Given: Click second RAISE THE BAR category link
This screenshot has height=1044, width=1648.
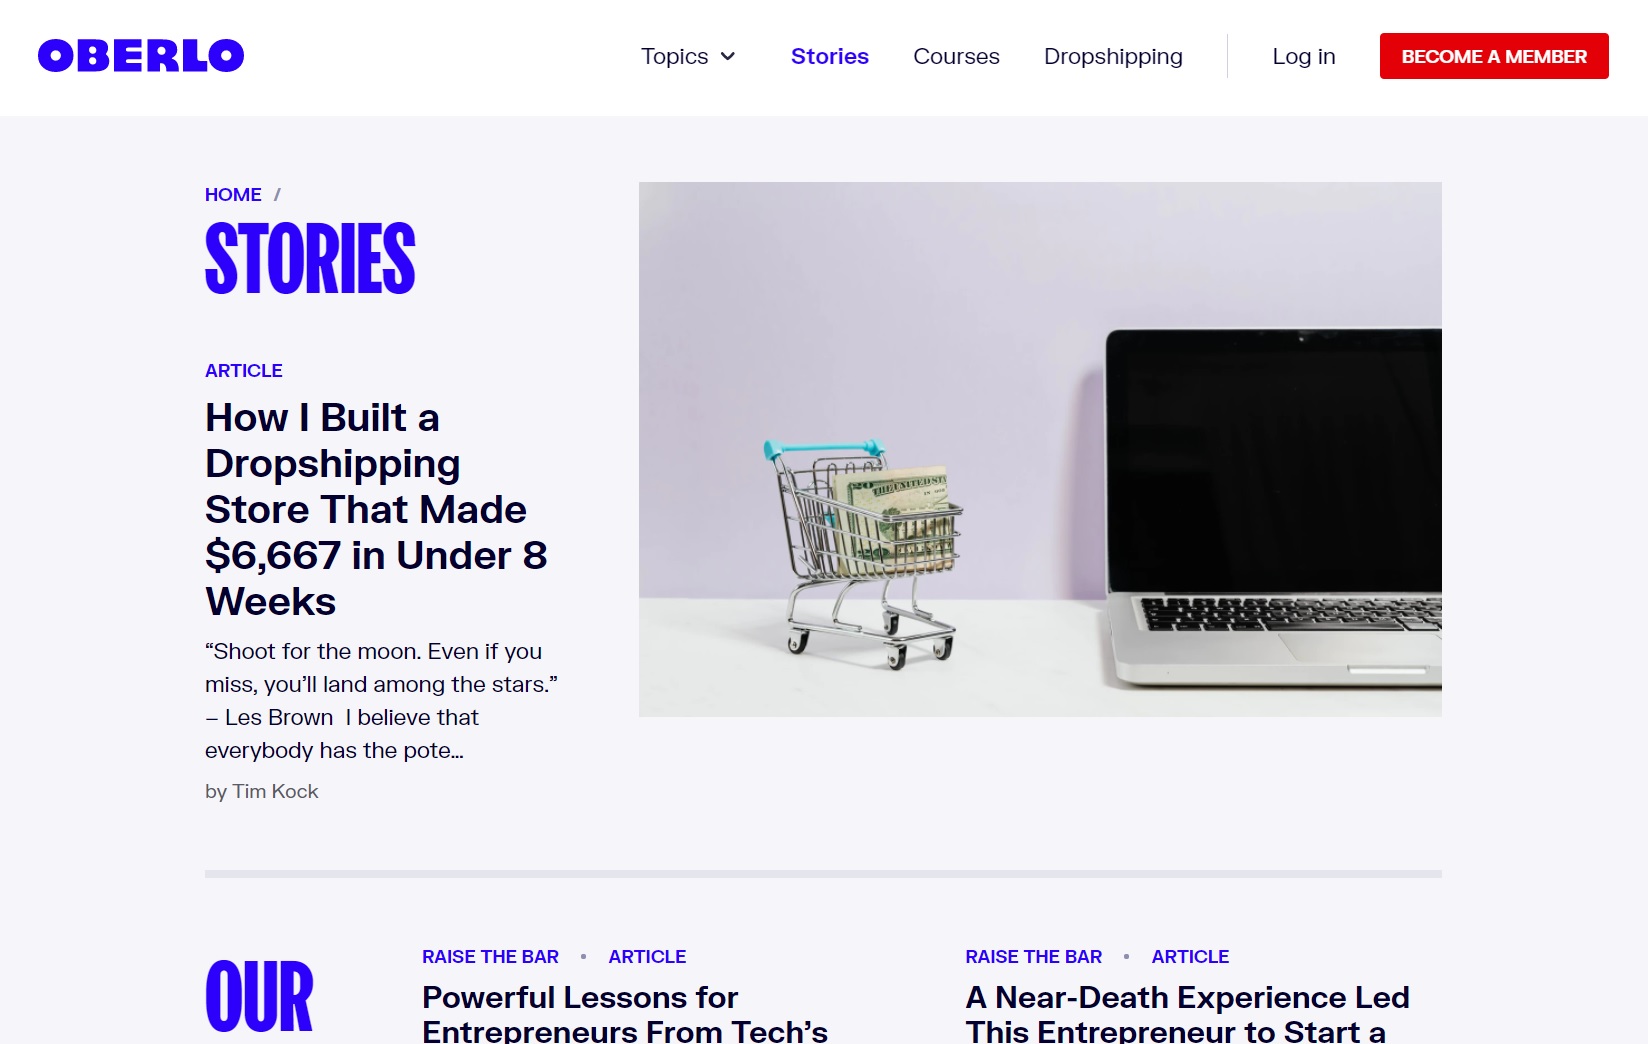Looking at the screenshot, I should point(1033,957).
